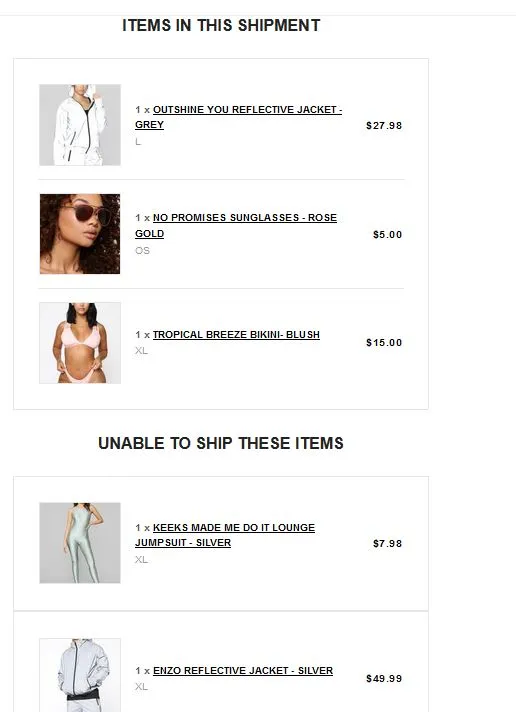
Task: View the silver lounge jumpsuit thumbnail
Action: 80,543
